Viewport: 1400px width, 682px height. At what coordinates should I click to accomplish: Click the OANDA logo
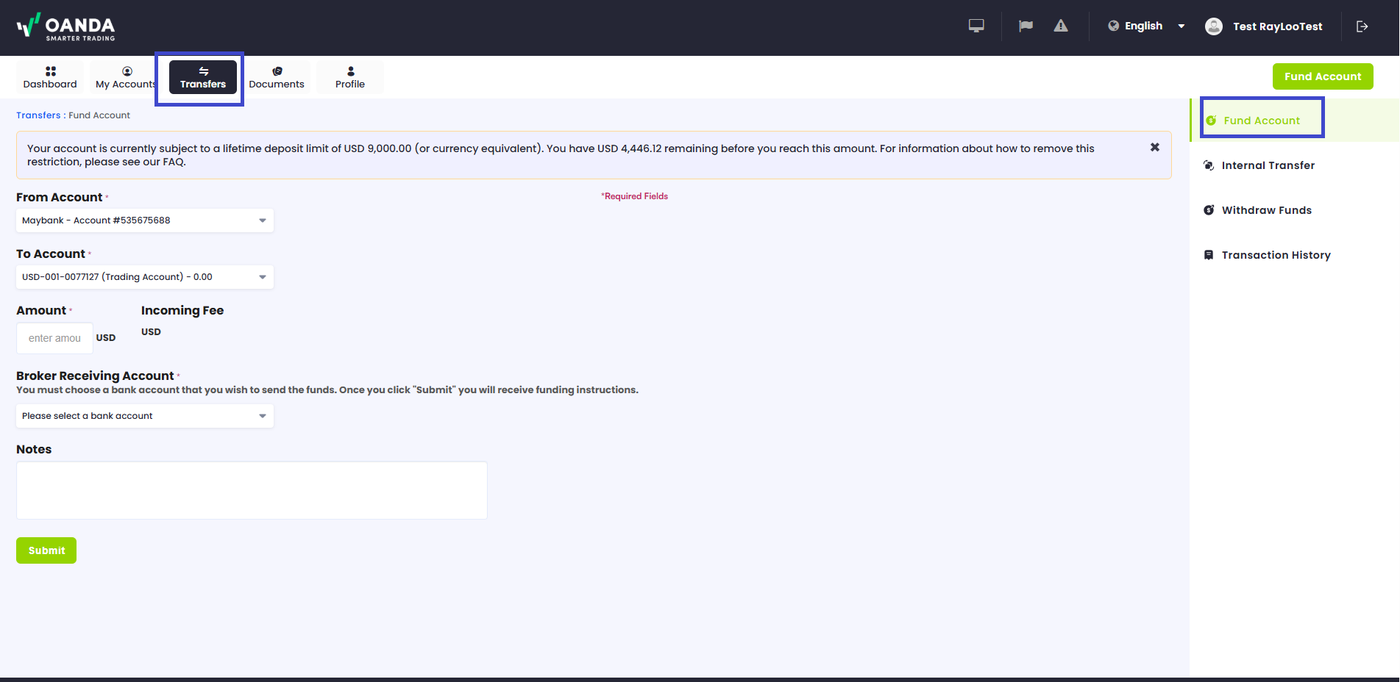(66, 27)
